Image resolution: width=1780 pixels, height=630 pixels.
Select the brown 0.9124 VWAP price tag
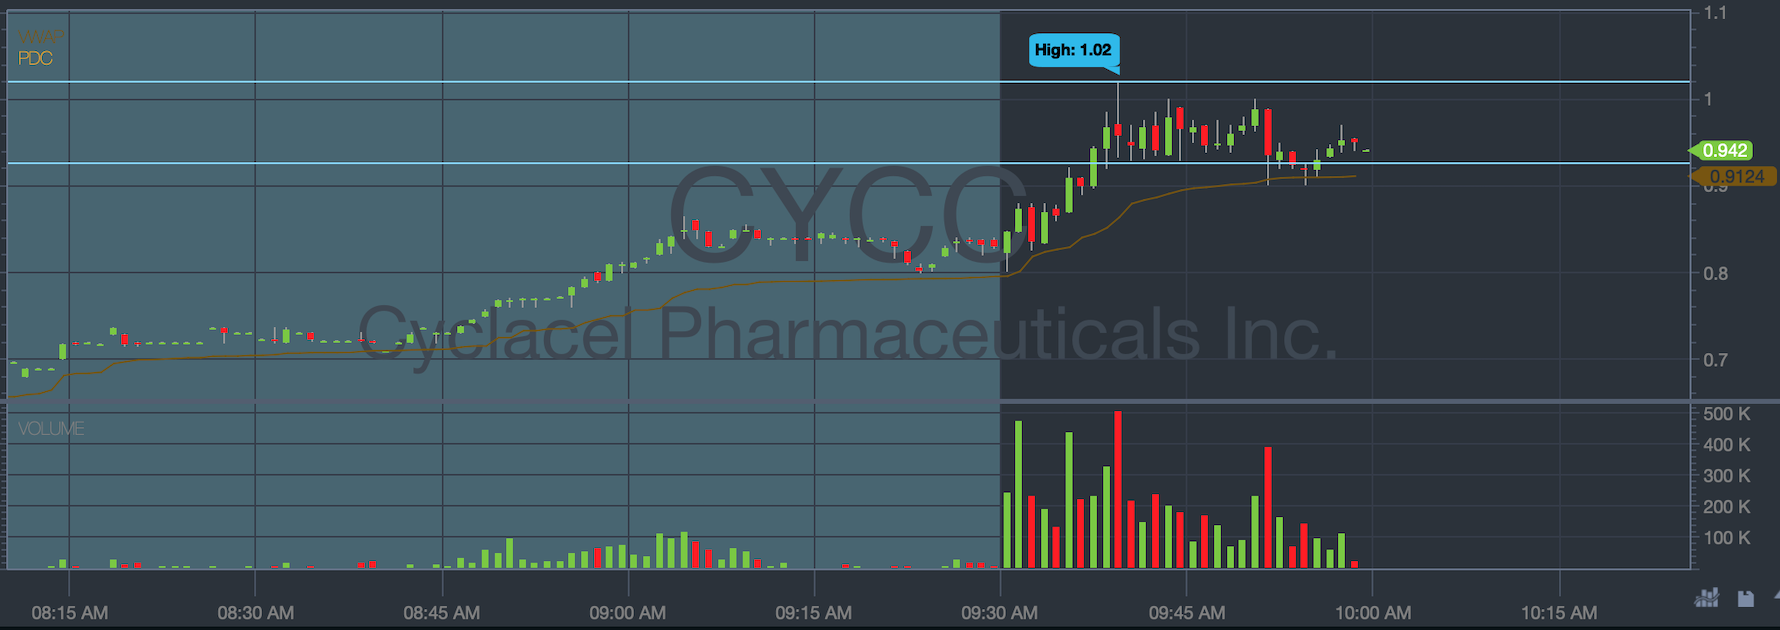coord(1735,176)
